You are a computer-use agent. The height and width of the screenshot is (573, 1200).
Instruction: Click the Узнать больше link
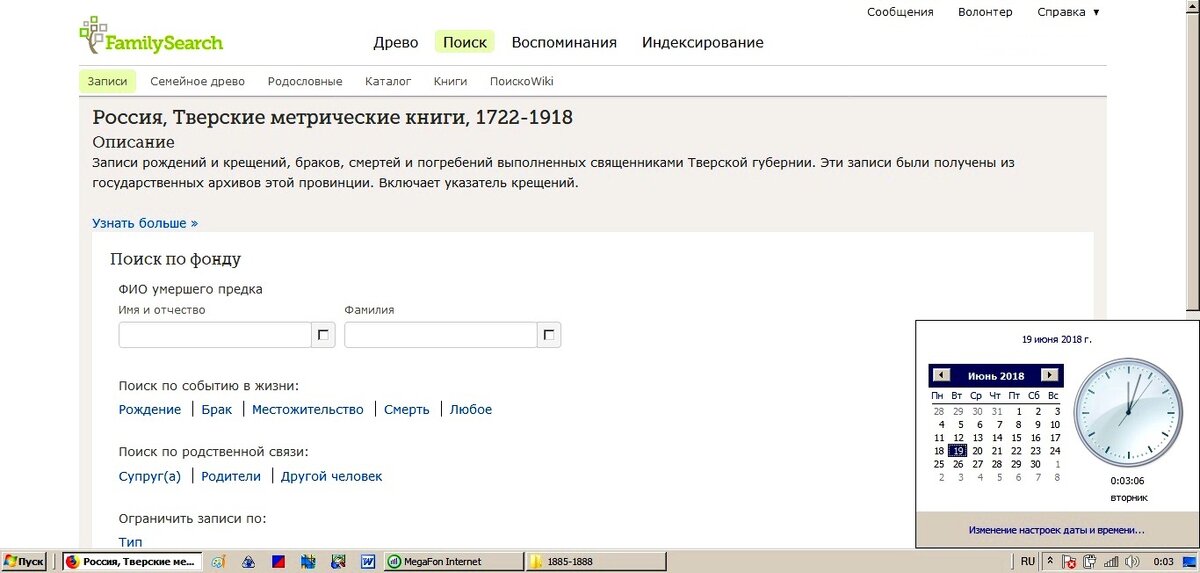(145, 223)
